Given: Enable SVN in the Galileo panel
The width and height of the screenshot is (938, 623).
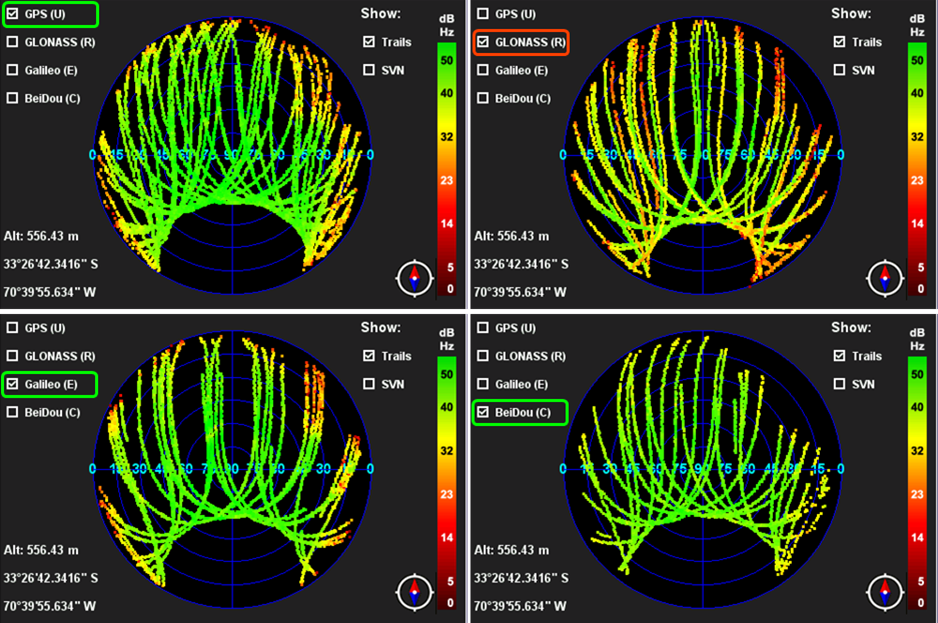Looking at the screenshot, I should click(x=369, y=384).
